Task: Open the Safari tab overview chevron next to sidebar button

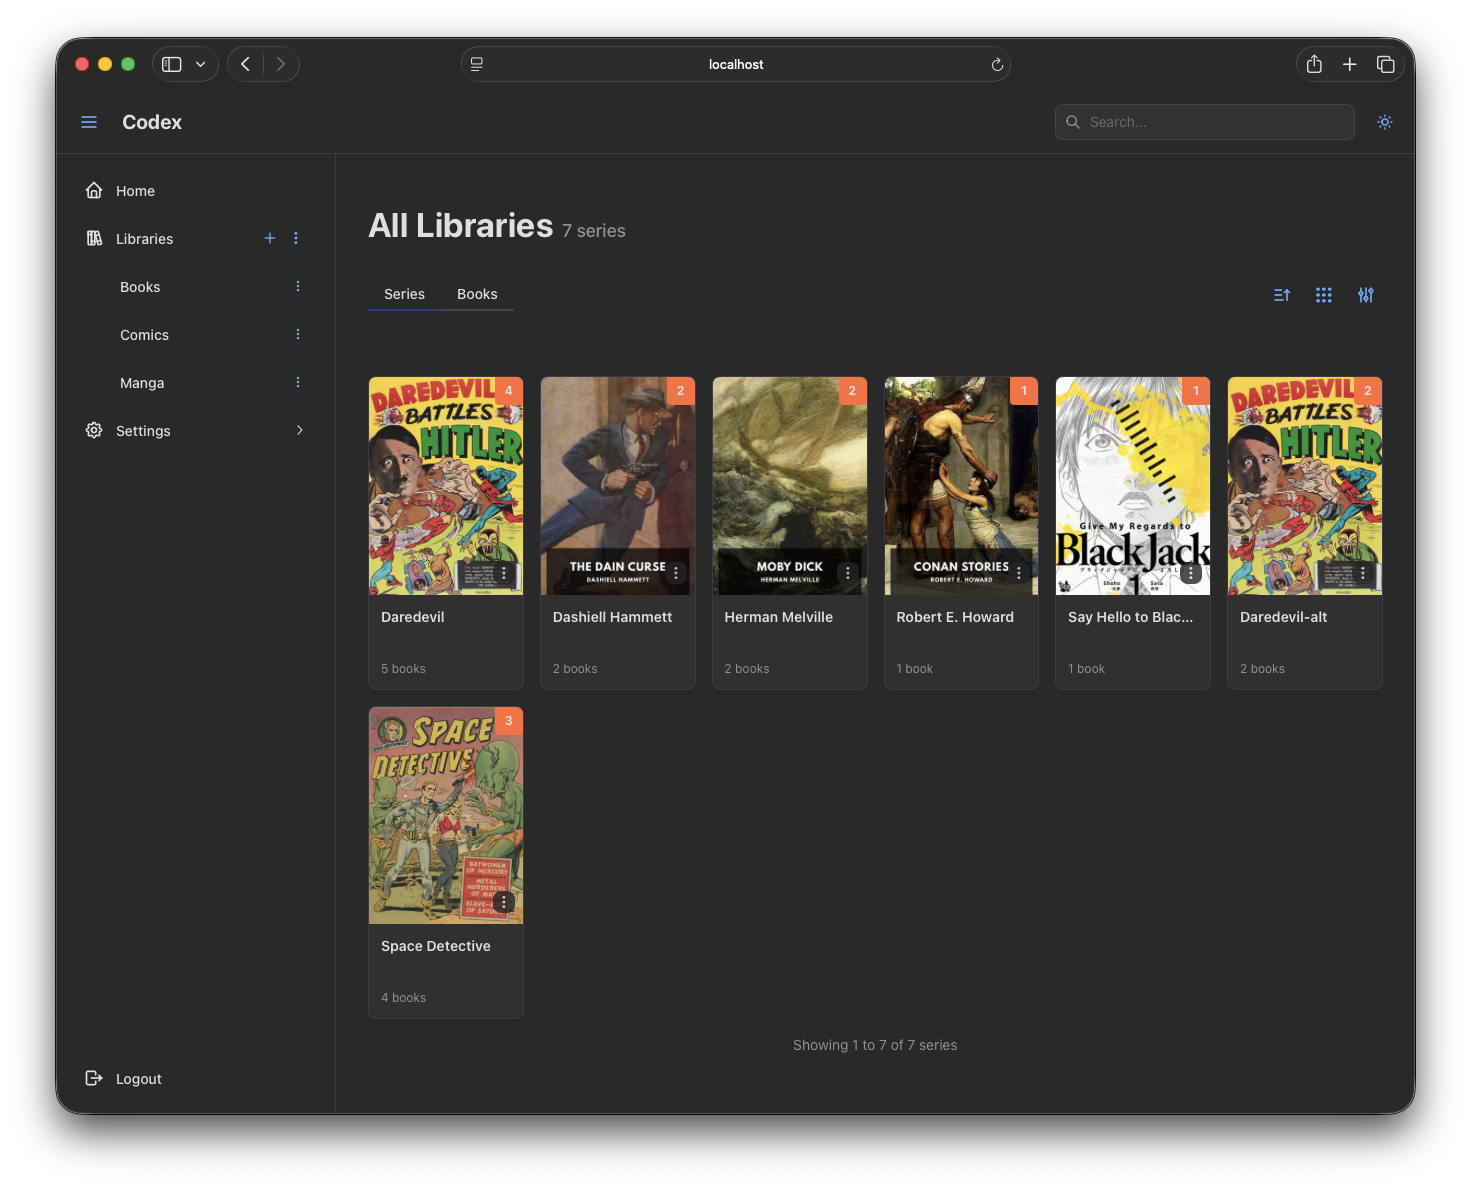Action: point(200,63)
